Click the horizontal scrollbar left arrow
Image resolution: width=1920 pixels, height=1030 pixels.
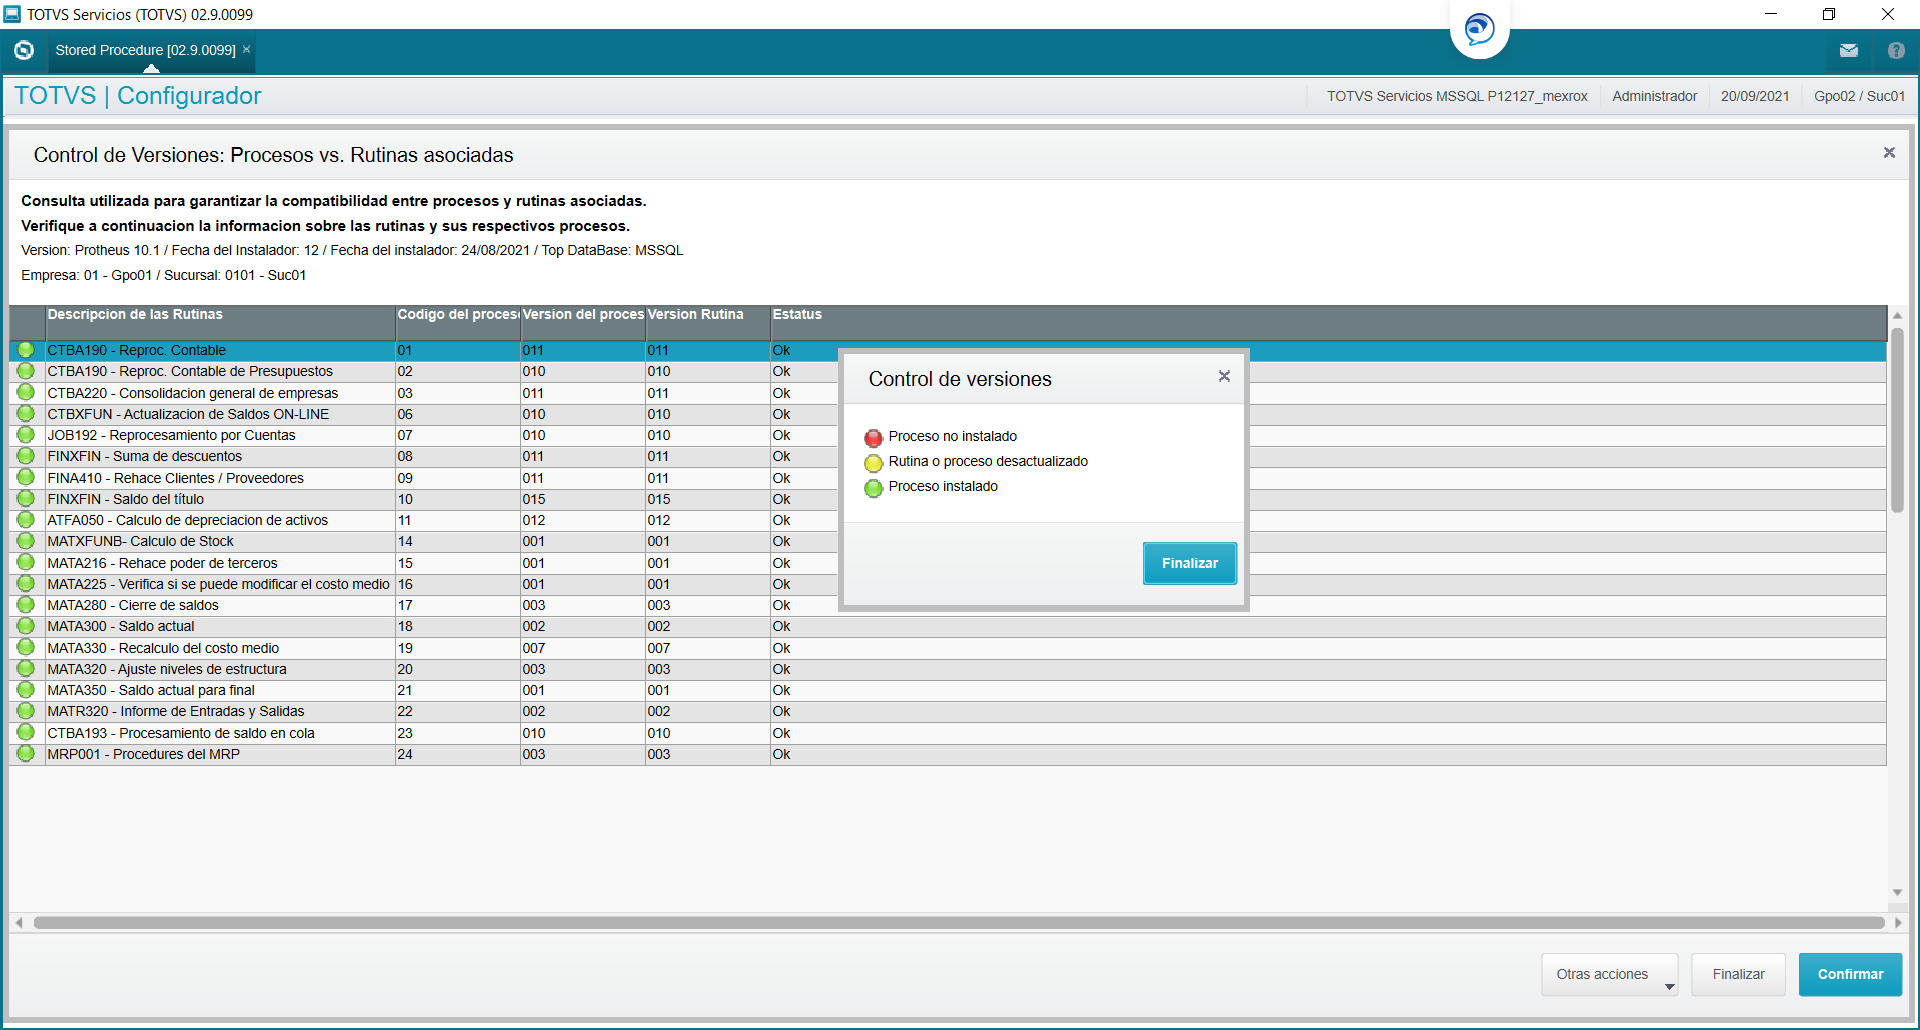(x=19, y=922)
